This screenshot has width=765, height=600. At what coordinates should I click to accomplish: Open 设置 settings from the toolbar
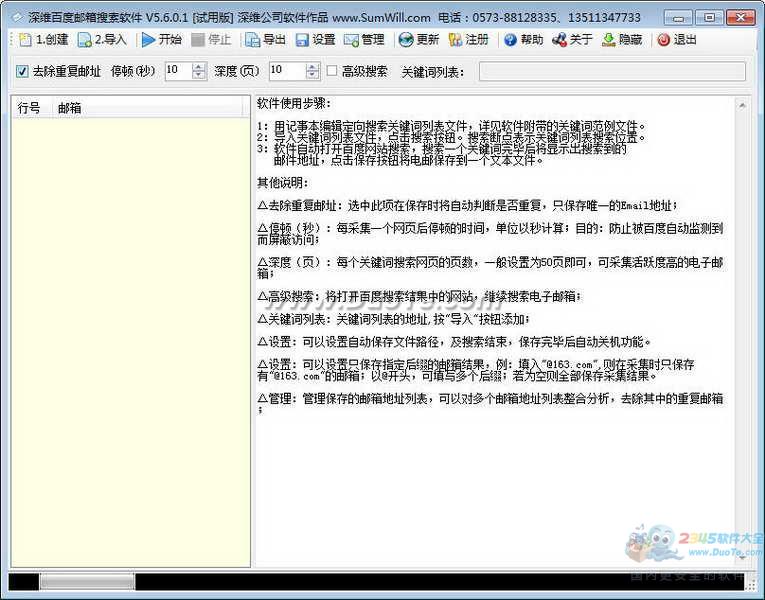coord(316,40)
